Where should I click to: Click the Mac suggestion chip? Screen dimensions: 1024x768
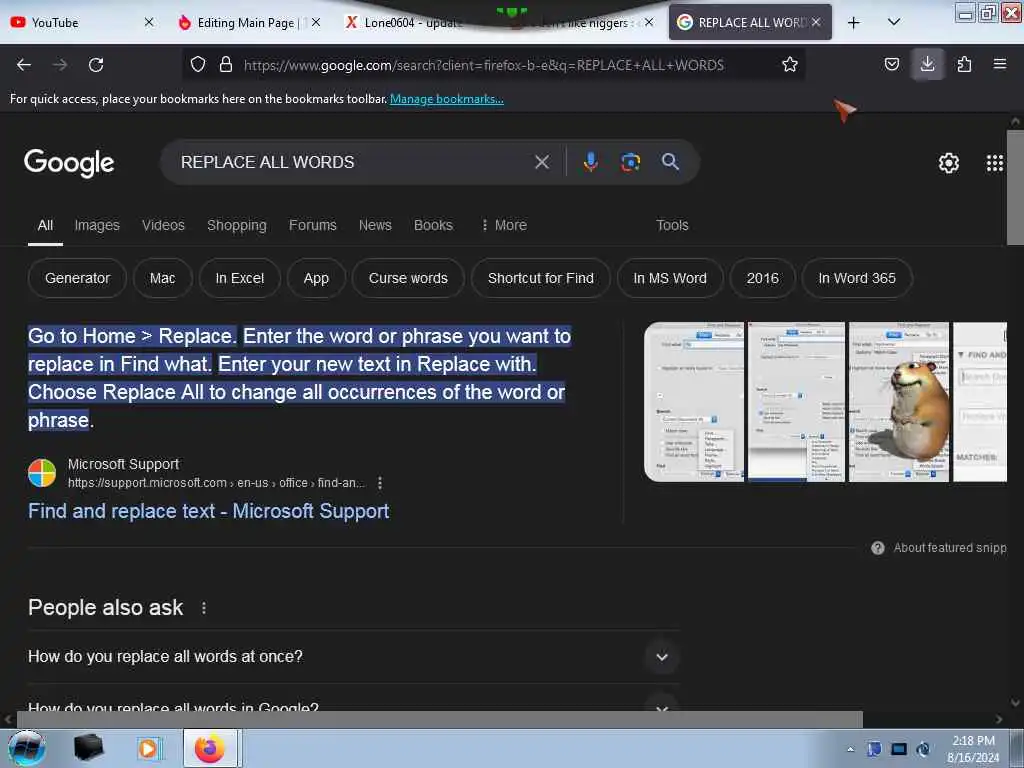163,278
